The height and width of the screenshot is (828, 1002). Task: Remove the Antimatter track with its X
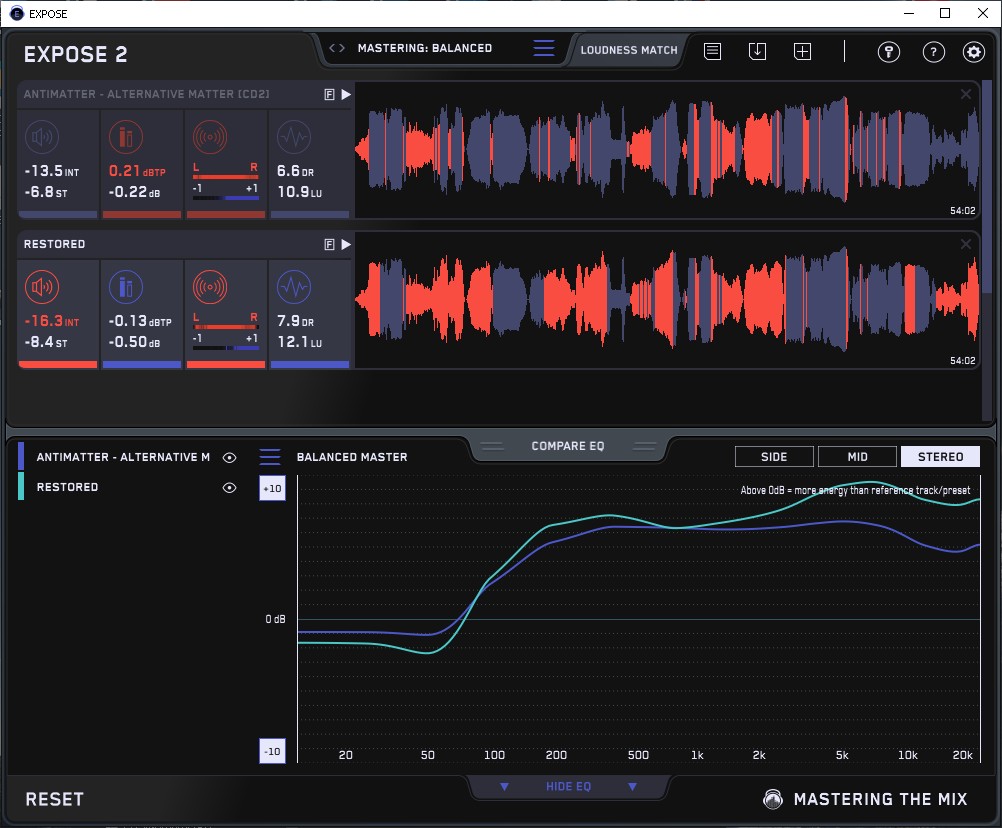pyautogui.click(x=966, y=94)
